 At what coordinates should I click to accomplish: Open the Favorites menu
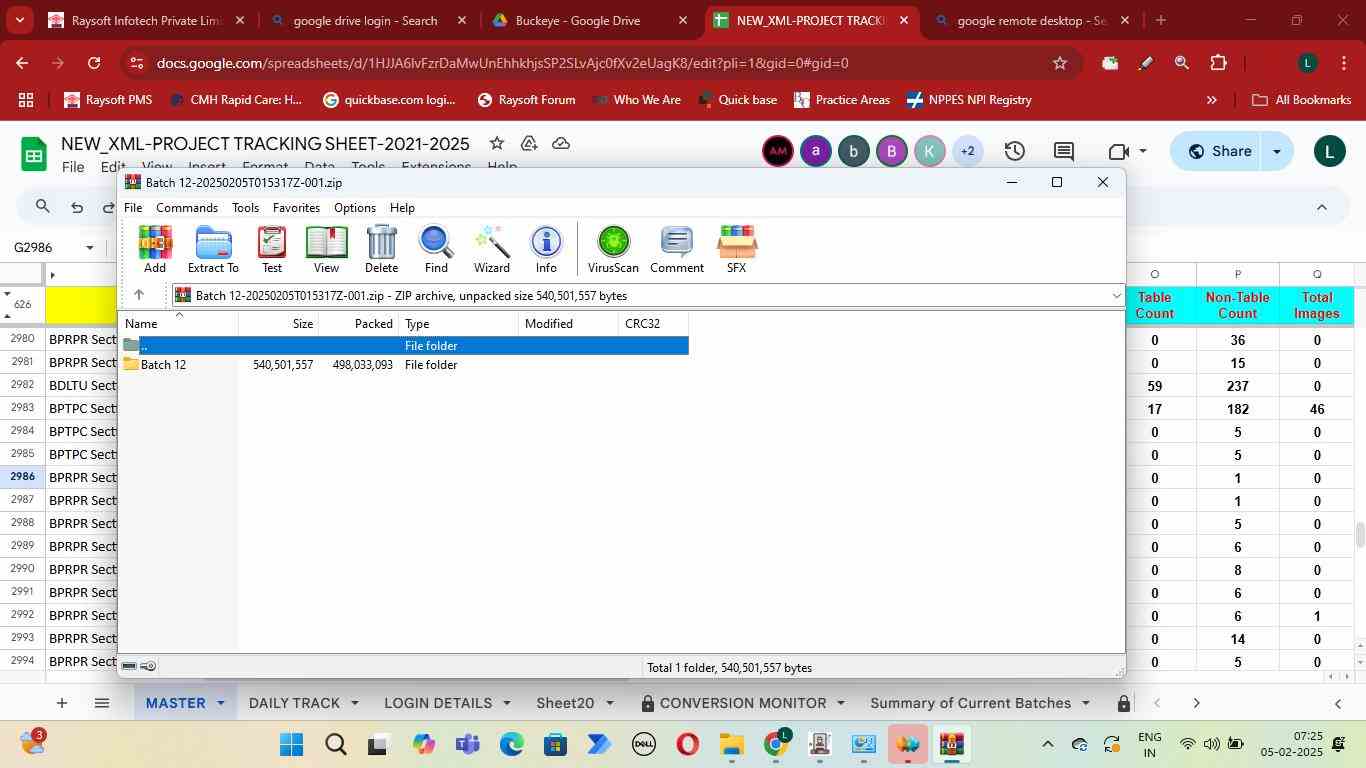pos(296,208)
